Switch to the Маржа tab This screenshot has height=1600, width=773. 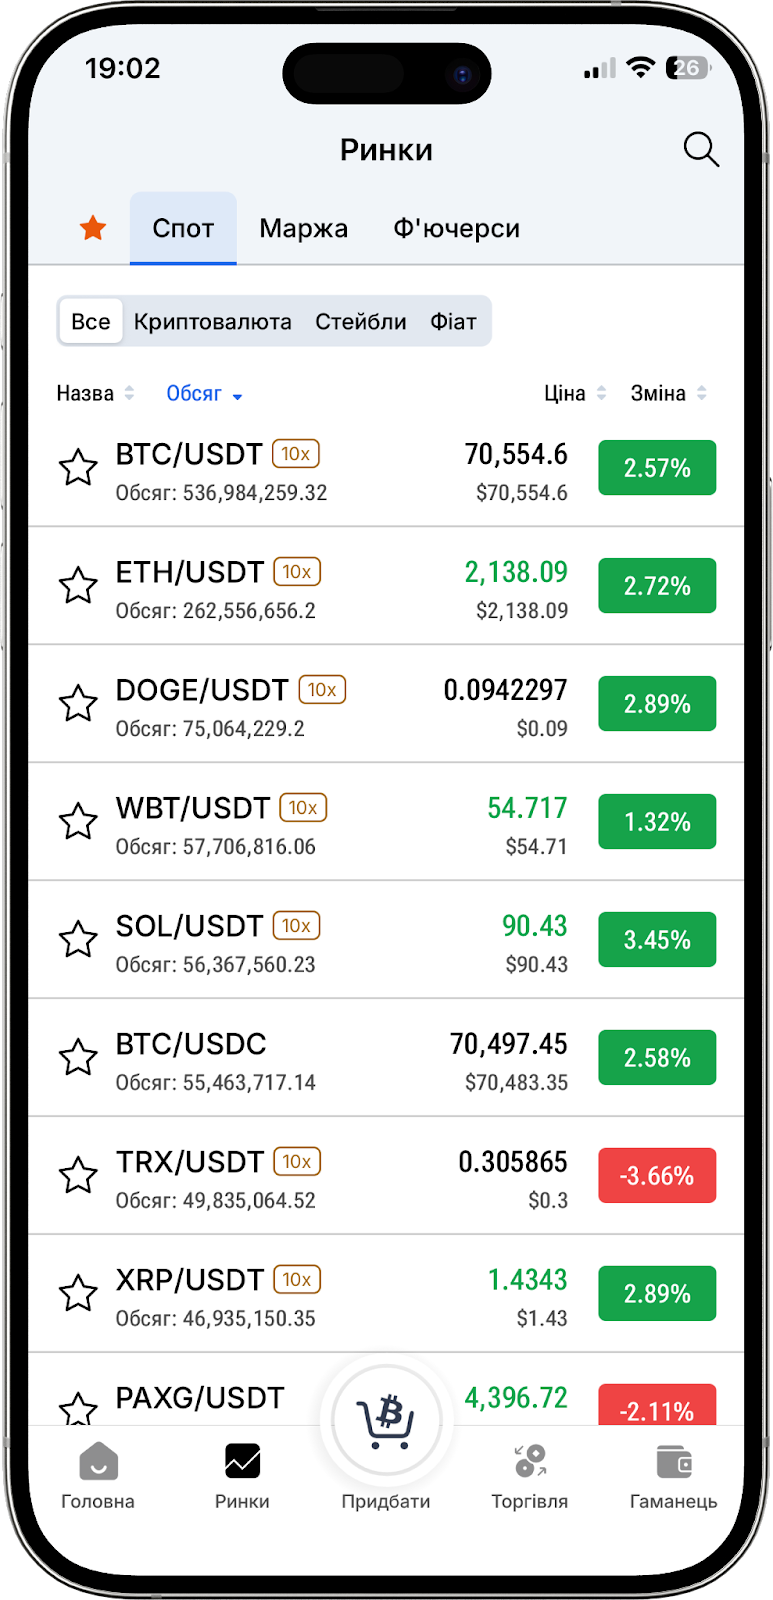[x=303, y=229]
